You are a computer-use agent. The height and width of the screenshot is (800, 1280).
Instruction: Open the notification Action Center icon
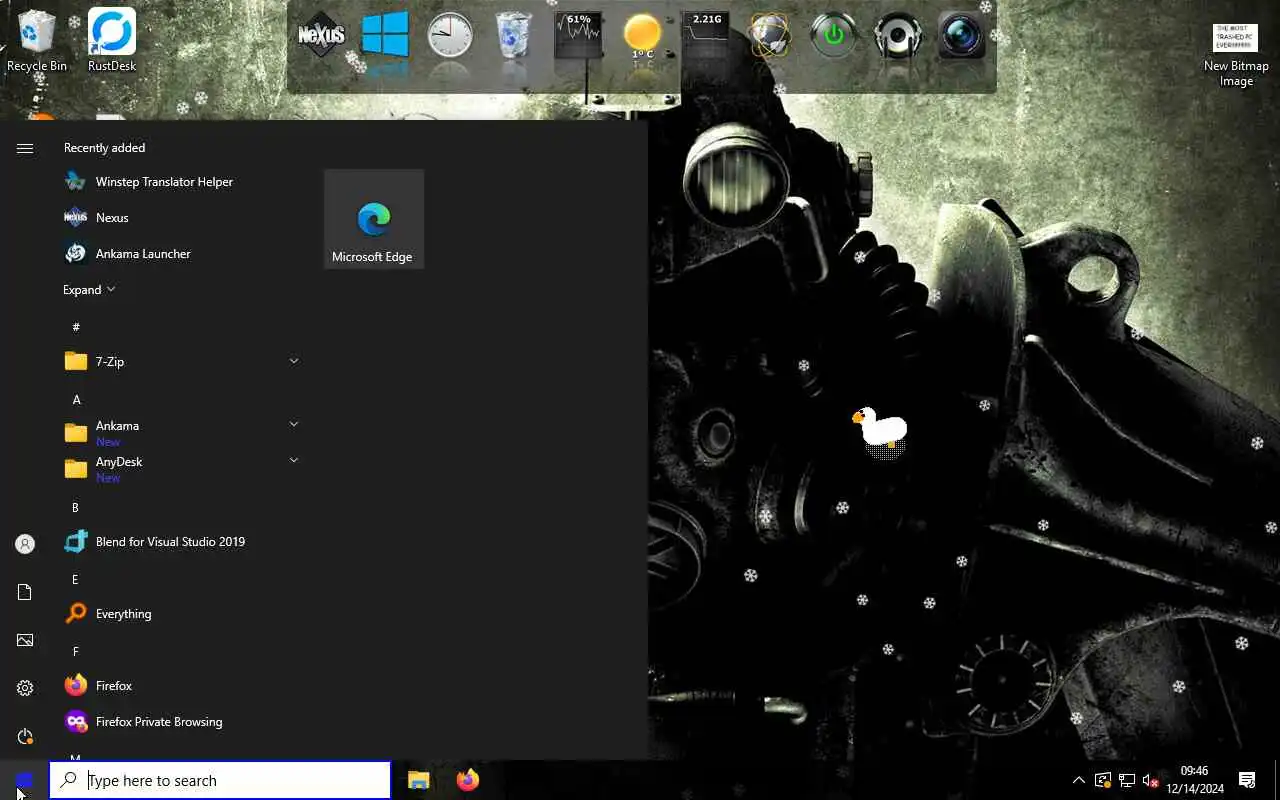(1247, 780)
